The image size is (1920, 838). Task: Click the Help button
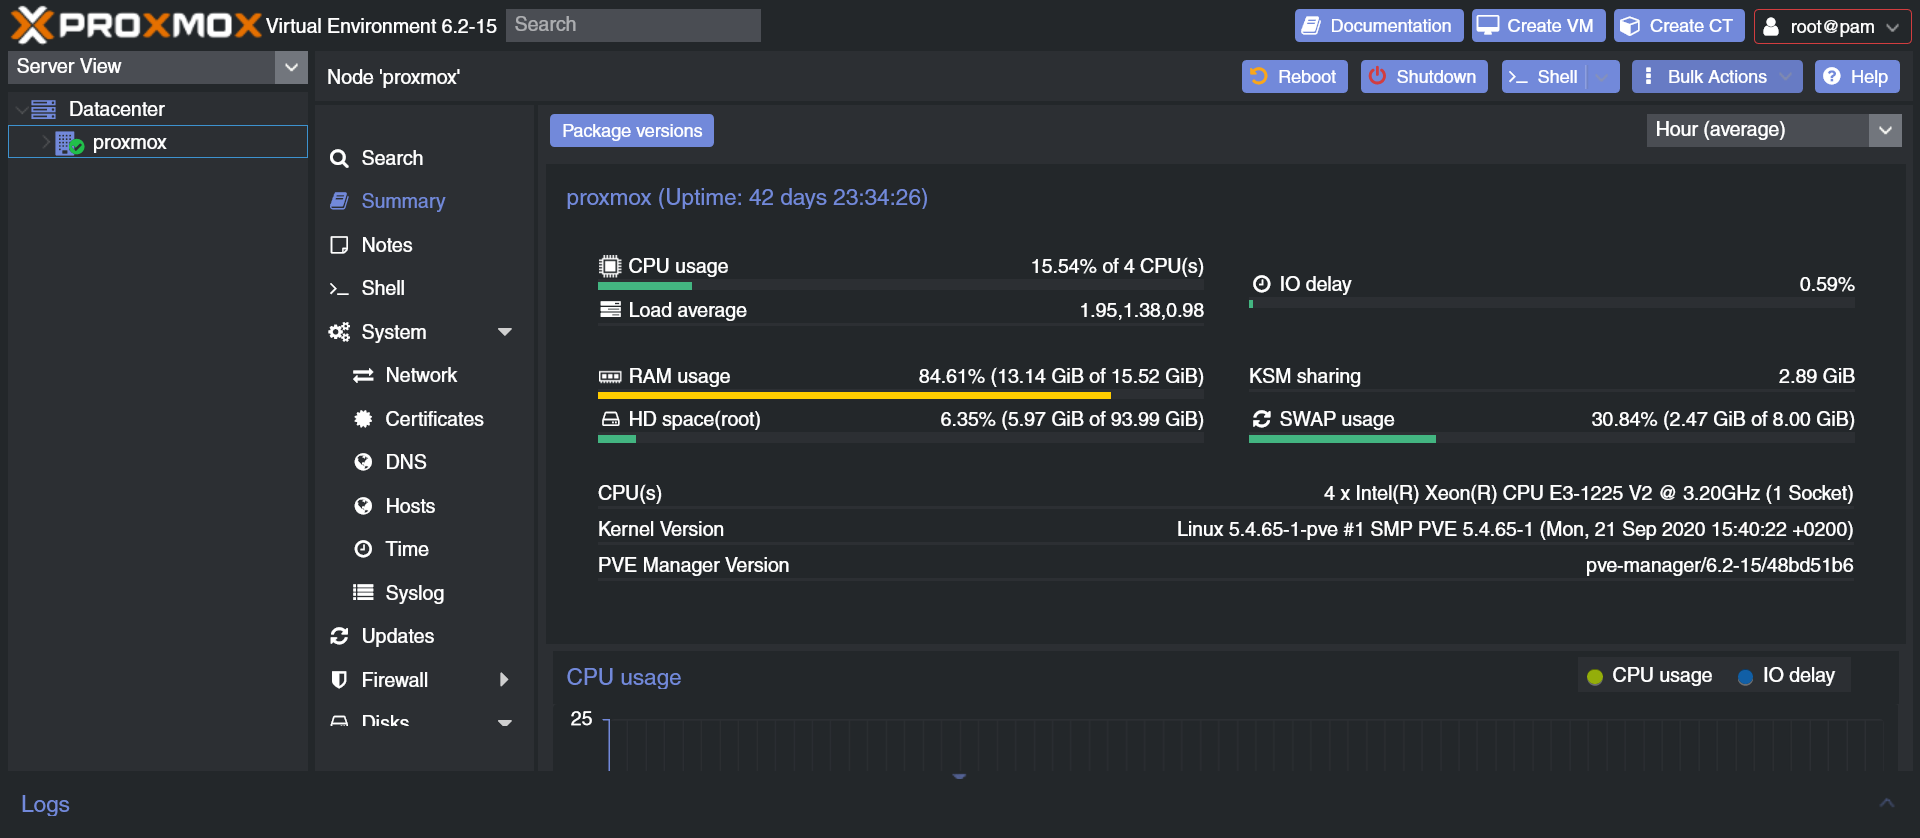1857,77
